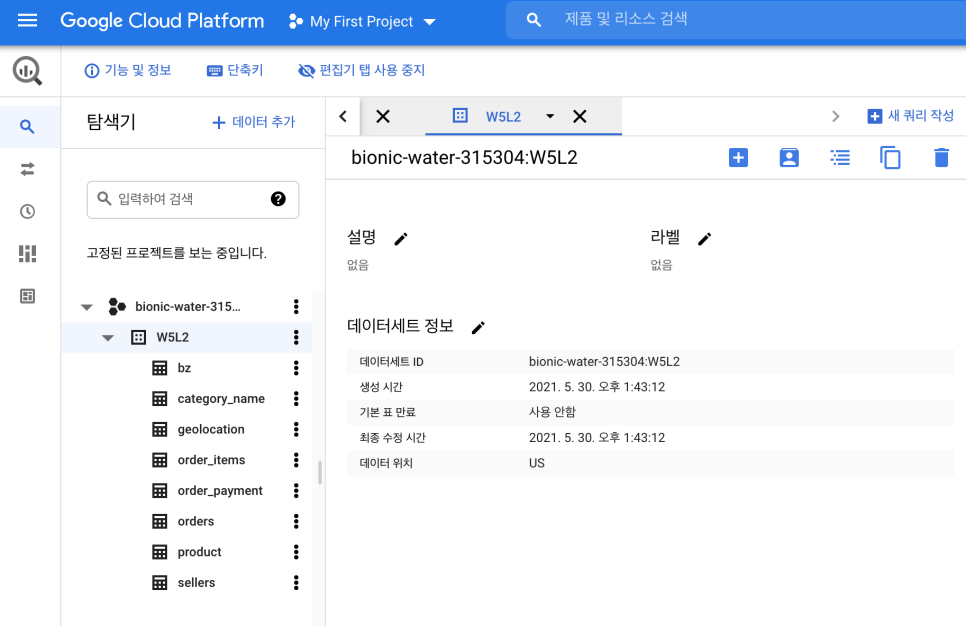The width and height of the screenshot is (966, 626).
Task: Switch to the W5L2 tab
Action: point(503,116)
